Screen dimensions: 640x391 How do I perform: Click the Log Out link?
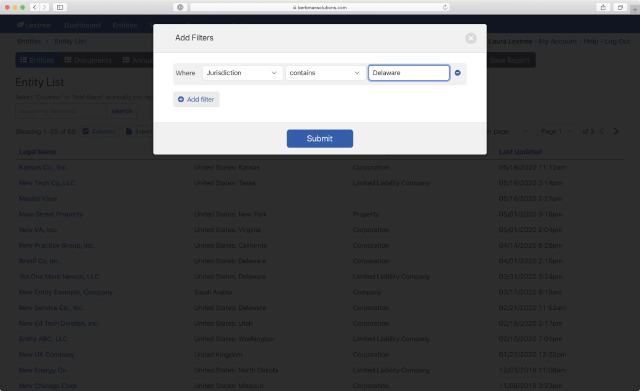(617, 41)
